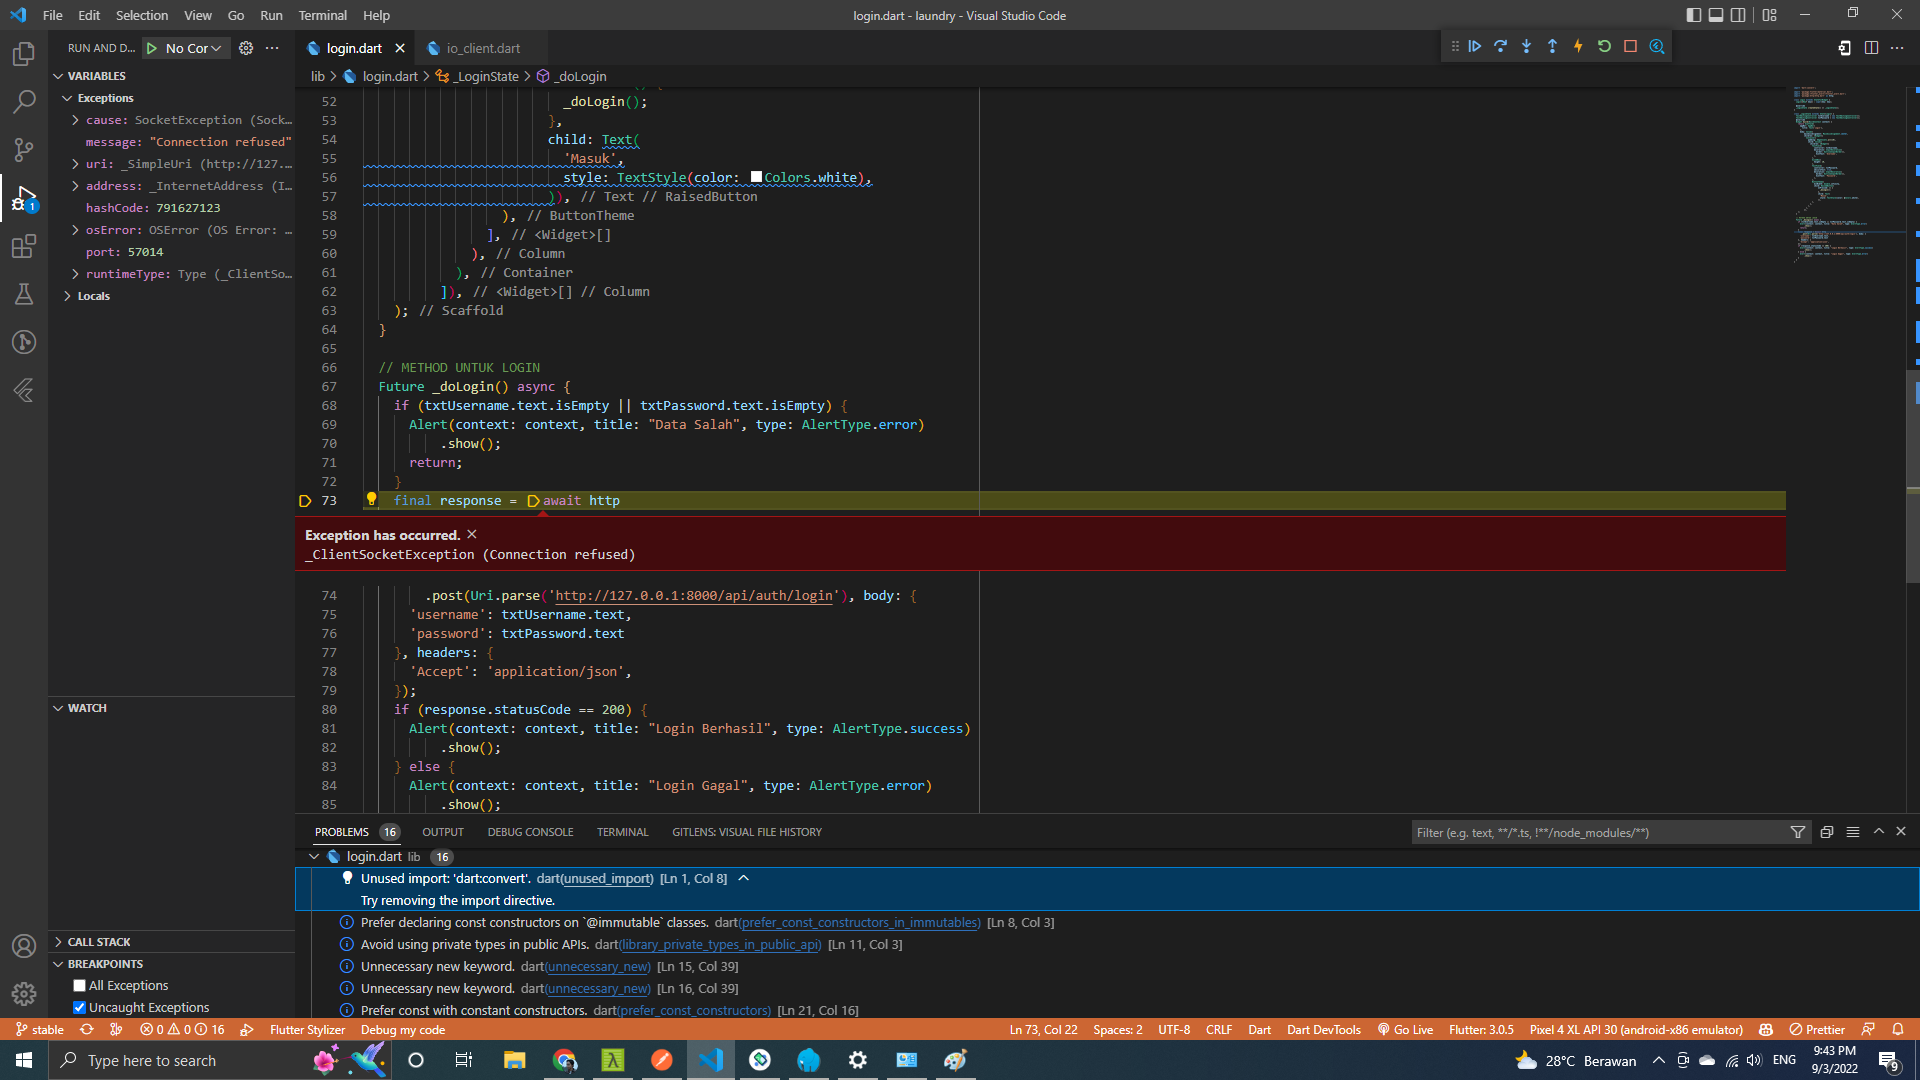Click the debug Step Out button

(x=1553, y=47)
